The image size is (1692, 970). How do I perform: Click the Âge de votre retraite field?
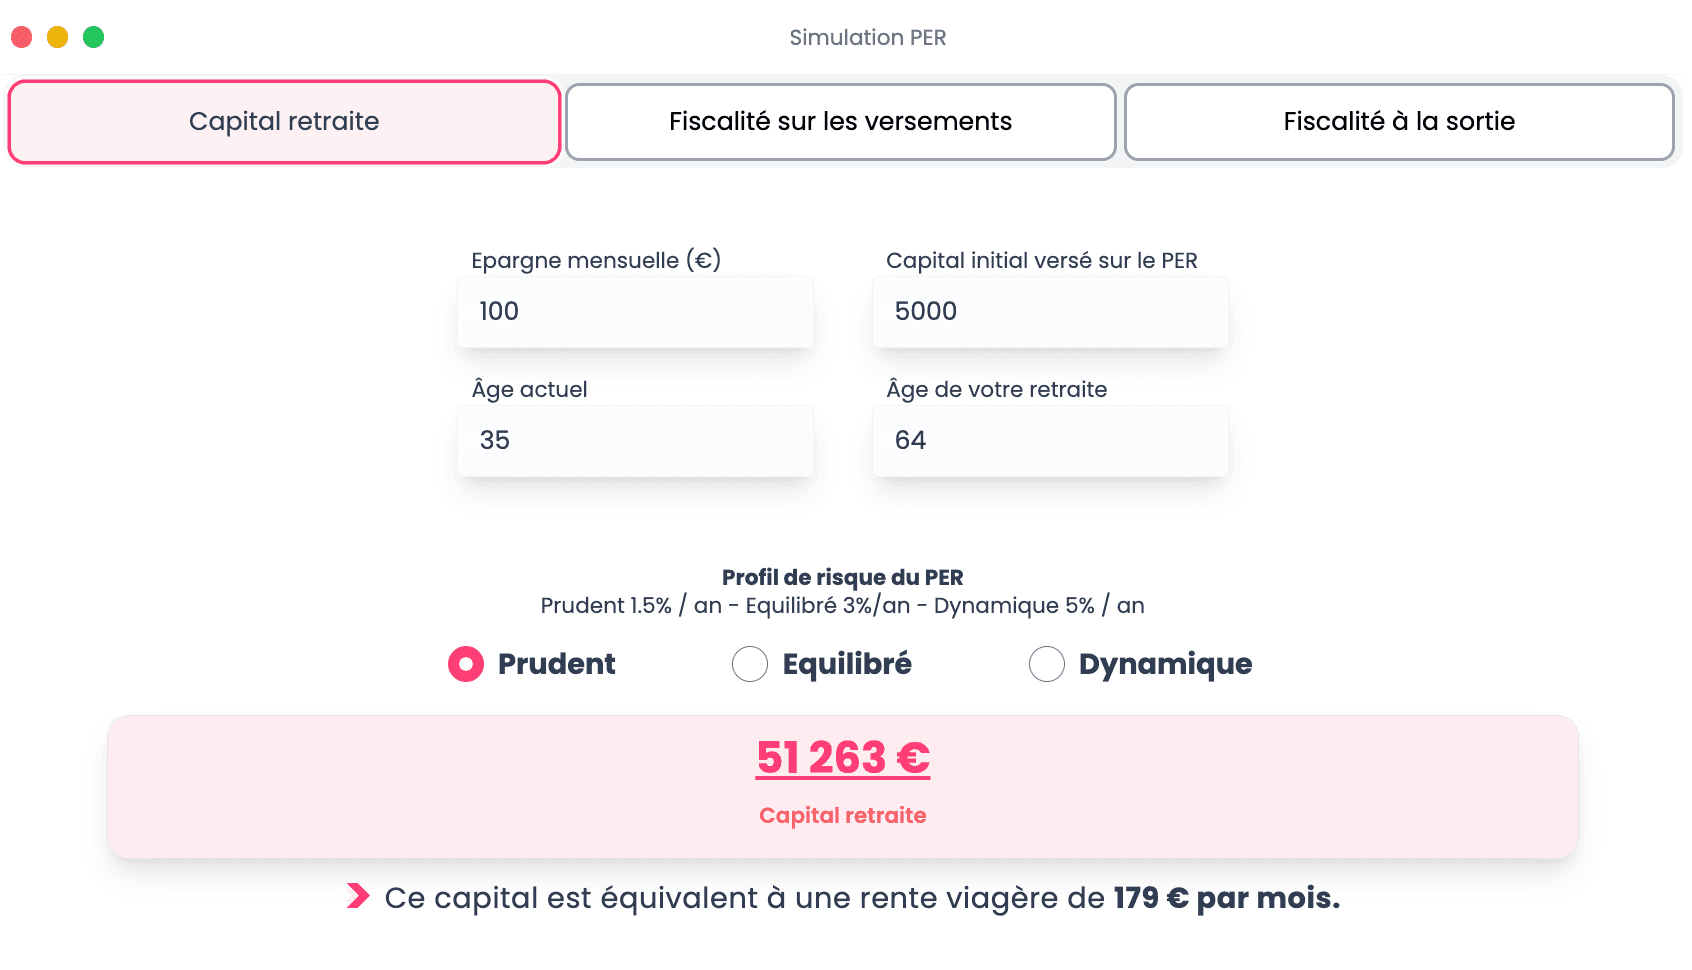coord(1049,440)
